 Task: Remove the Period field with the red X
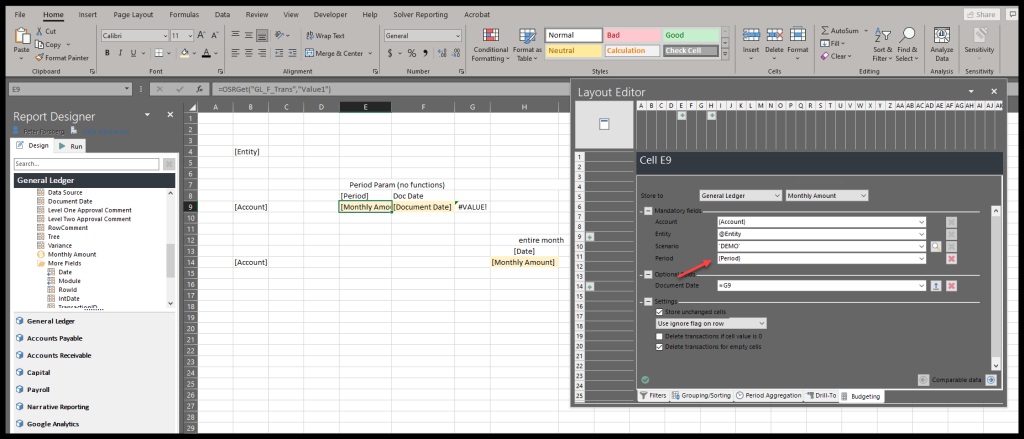pos(952,259)
